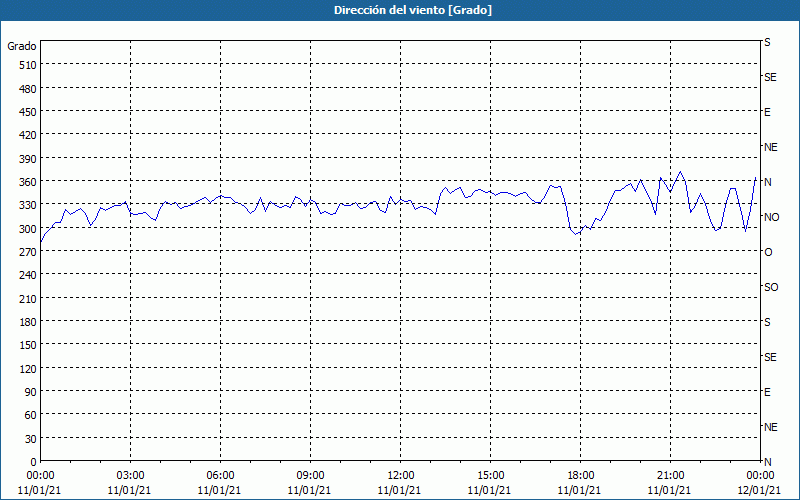Click the 270 degree axis label

click(x=29, y=252)
